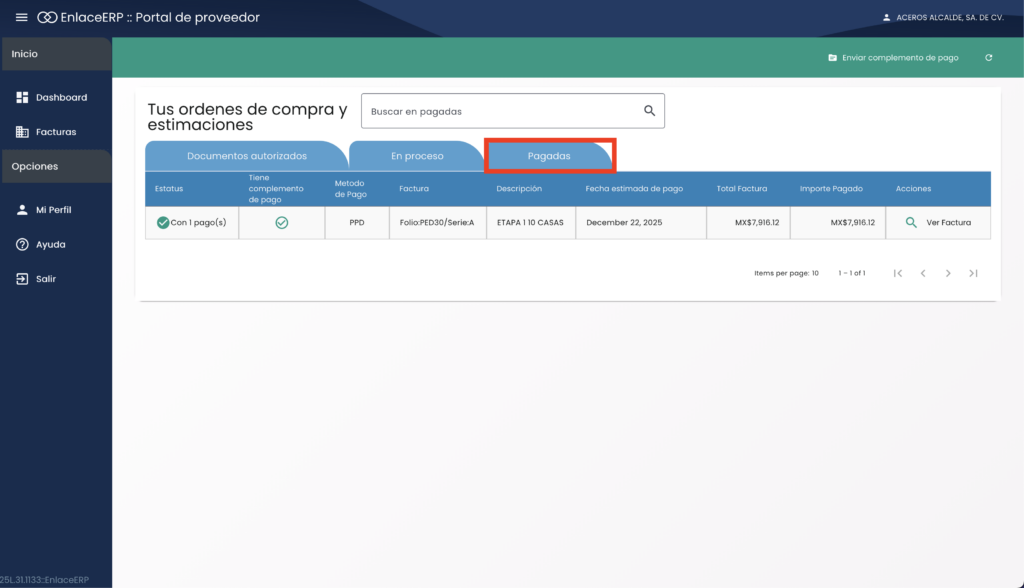
Task: Click the version text 25L.31.1133::EnlaceERP
Action: pyautogui.click(x=44, y=580)
